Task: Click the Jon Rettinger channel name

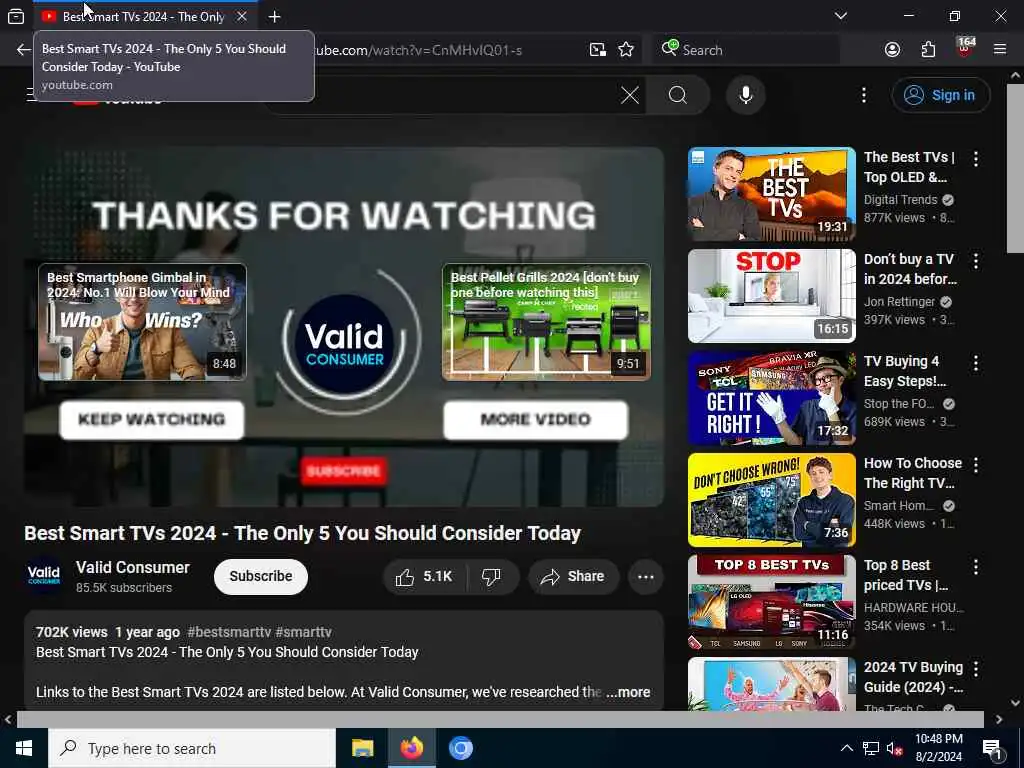Action: coord(899,302)
